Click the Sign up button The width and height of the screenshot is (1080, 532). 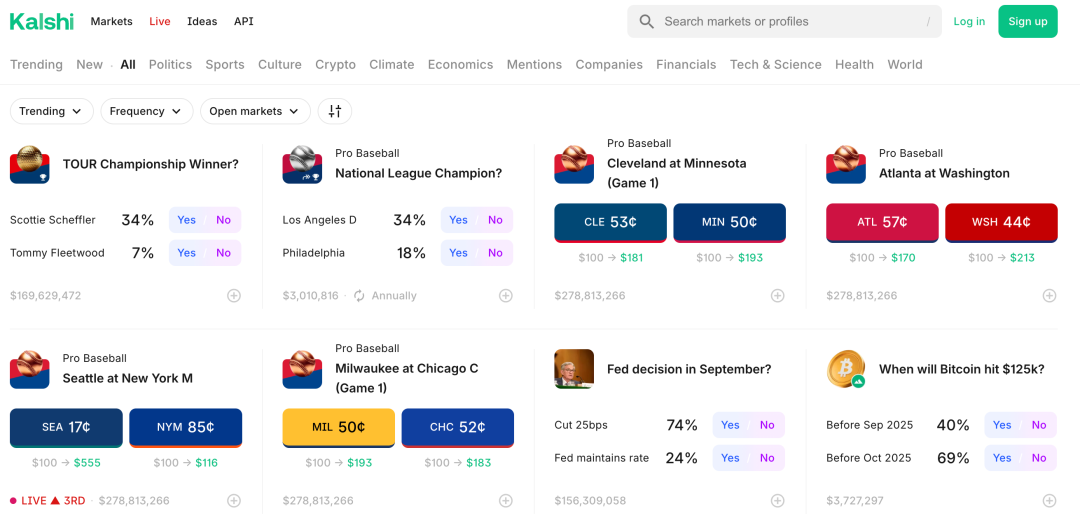pos(1027,21)
